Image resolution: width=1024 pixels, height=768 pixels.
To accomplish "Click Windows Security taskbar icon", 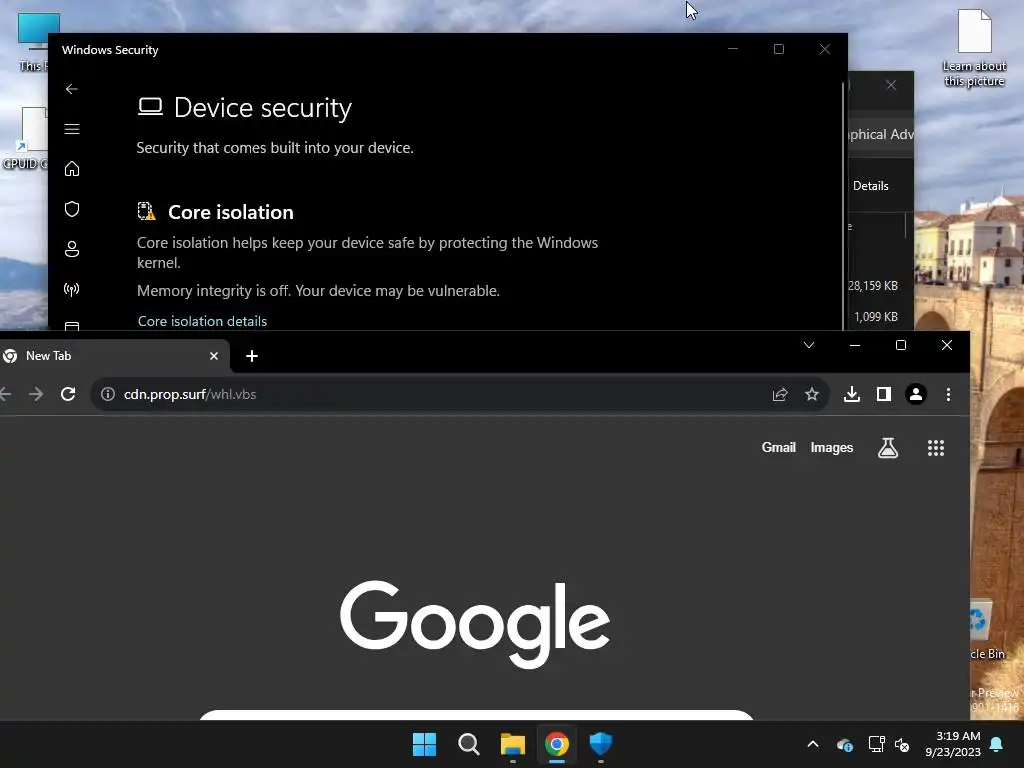I will (x=601, y=744).
